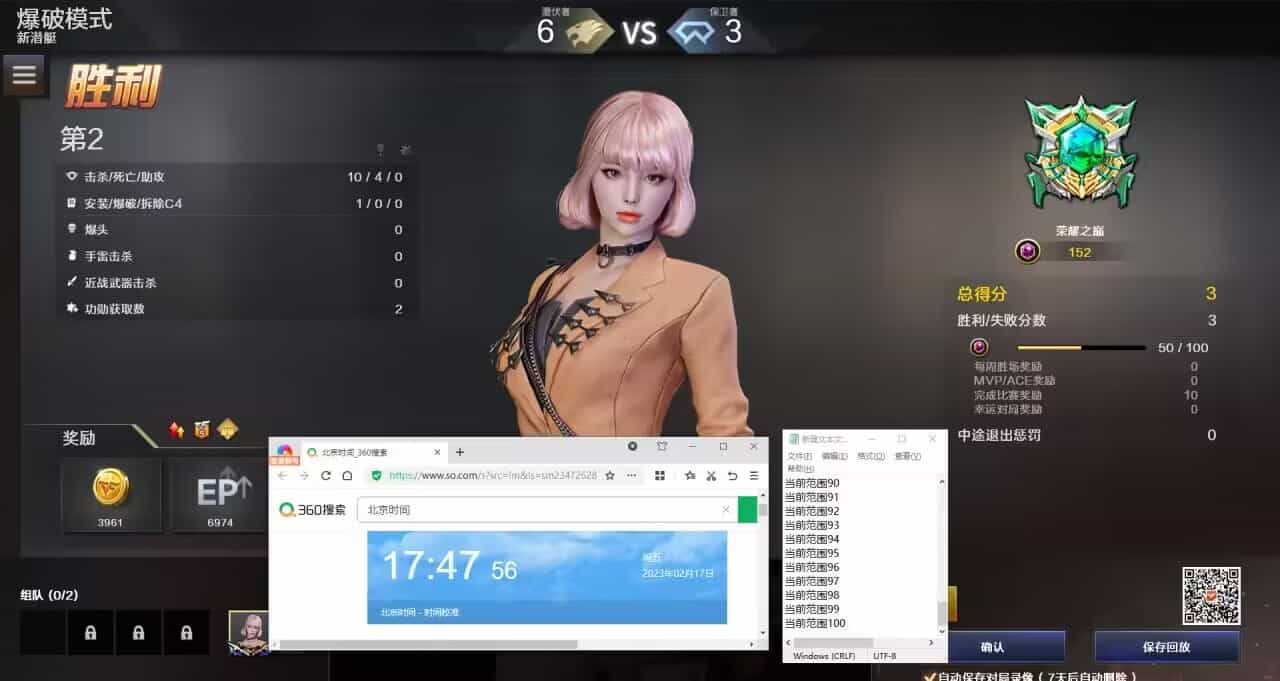Screen dimensions: 1280x681
Task: Reload the browser page
Action: coord(326,476)
